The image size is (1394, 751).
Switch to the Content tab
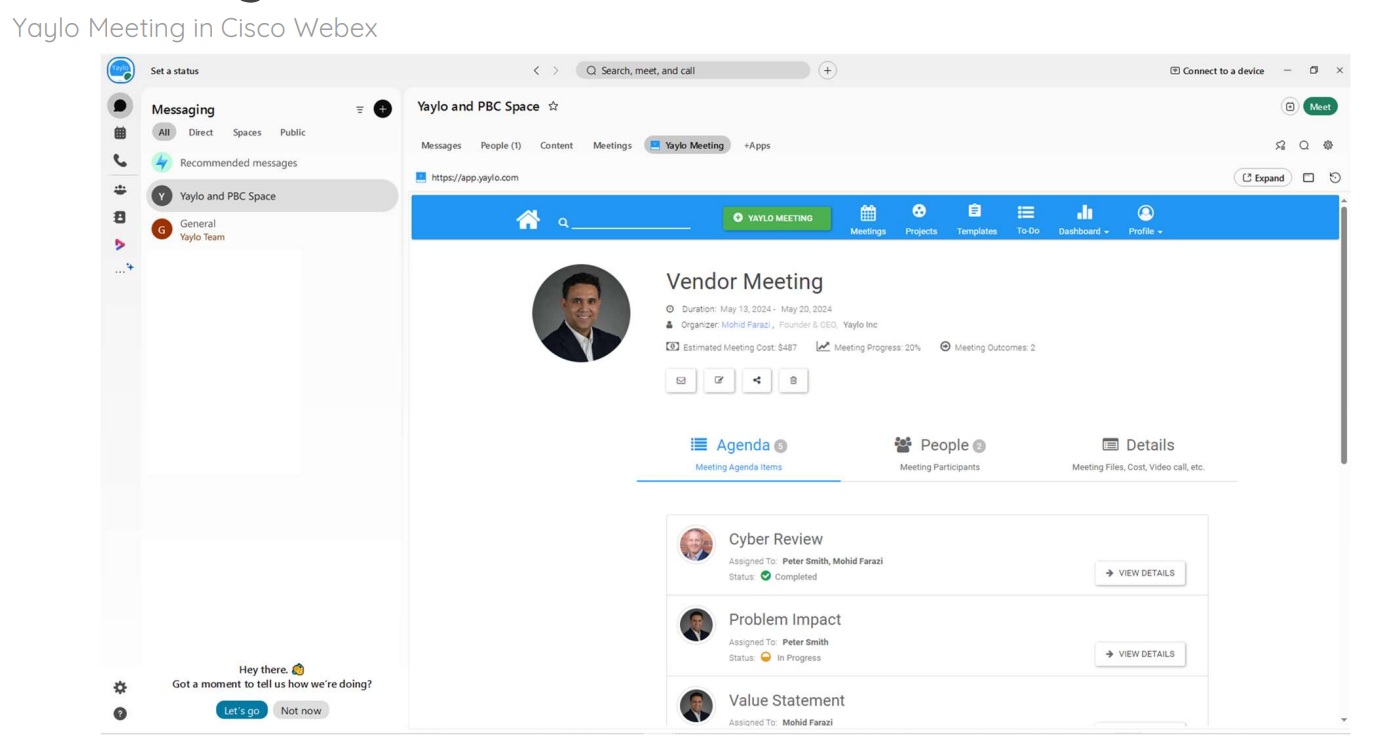556,145
